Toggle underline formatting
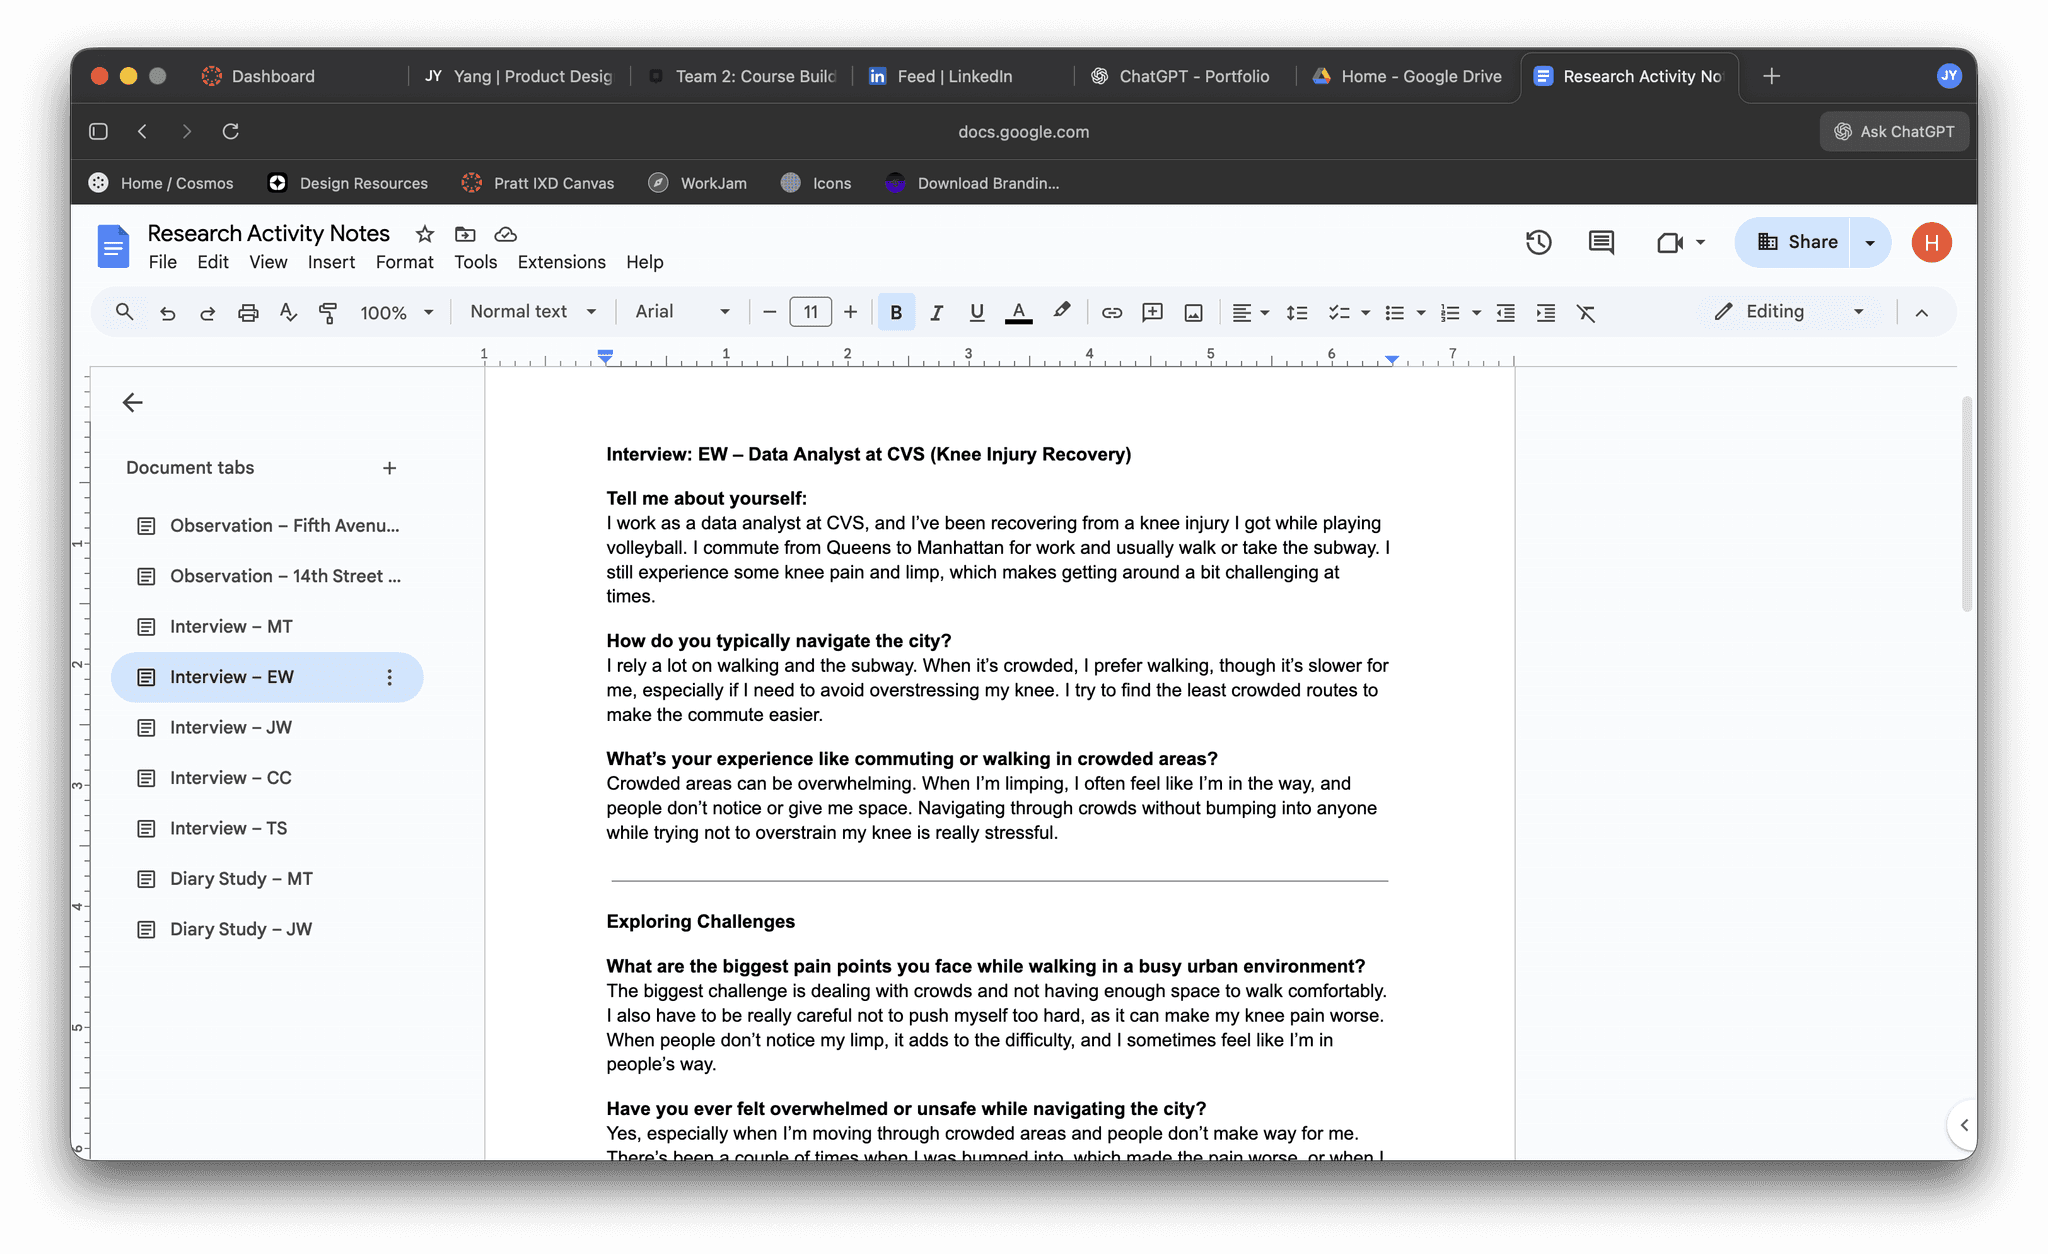Screen dimensions: 2048x1254 (x=977, y=312)
